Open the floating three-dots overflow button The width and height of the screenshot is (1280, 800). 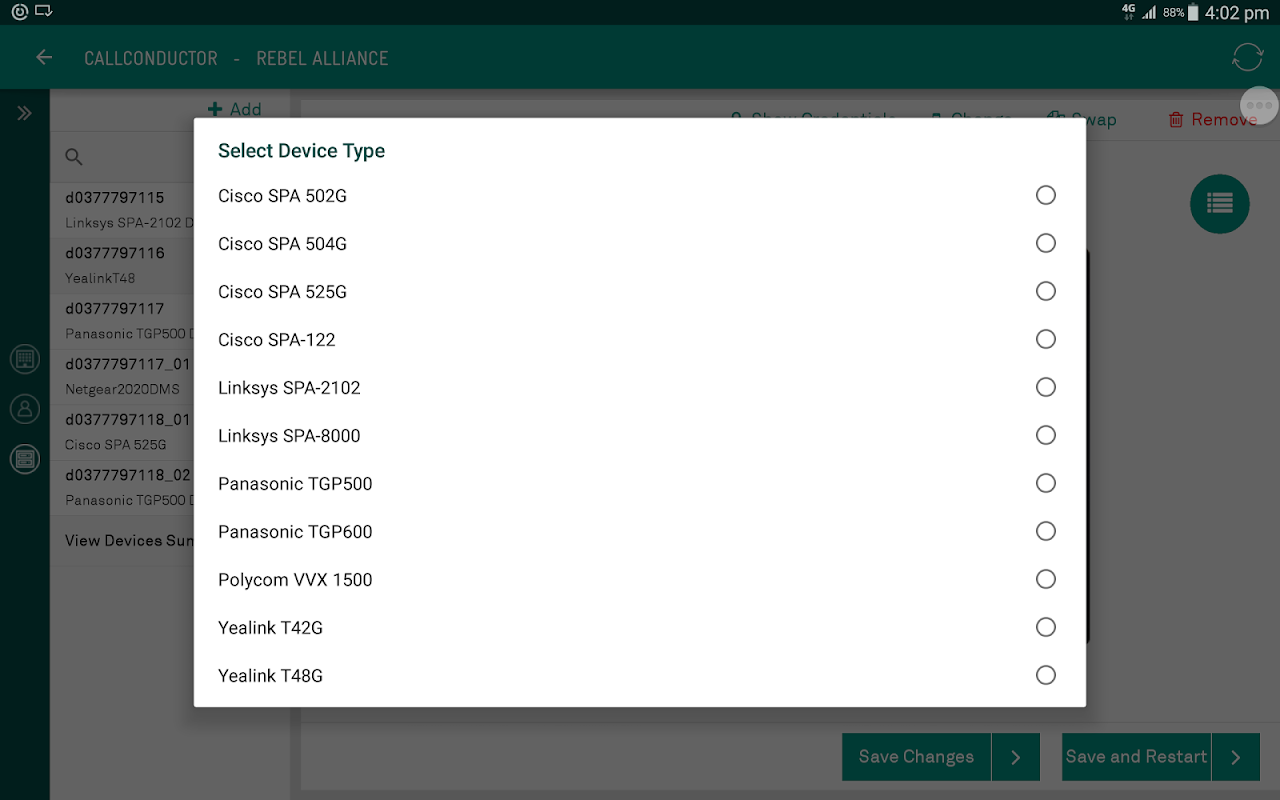click(x=1259, y=105)
